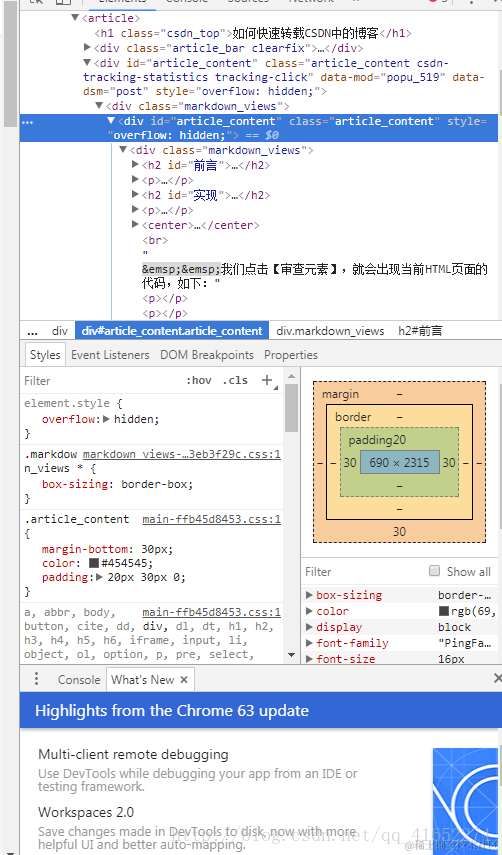
Task: Collapse the outer div csdn-tracking-statistics node
Action: coord(87,63)
